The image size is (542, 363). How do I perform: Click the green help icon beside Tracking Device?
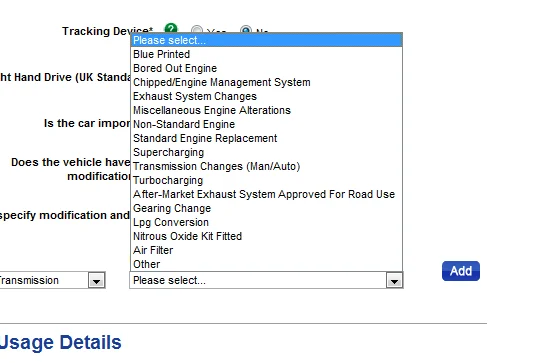click(x=171, y=28)
